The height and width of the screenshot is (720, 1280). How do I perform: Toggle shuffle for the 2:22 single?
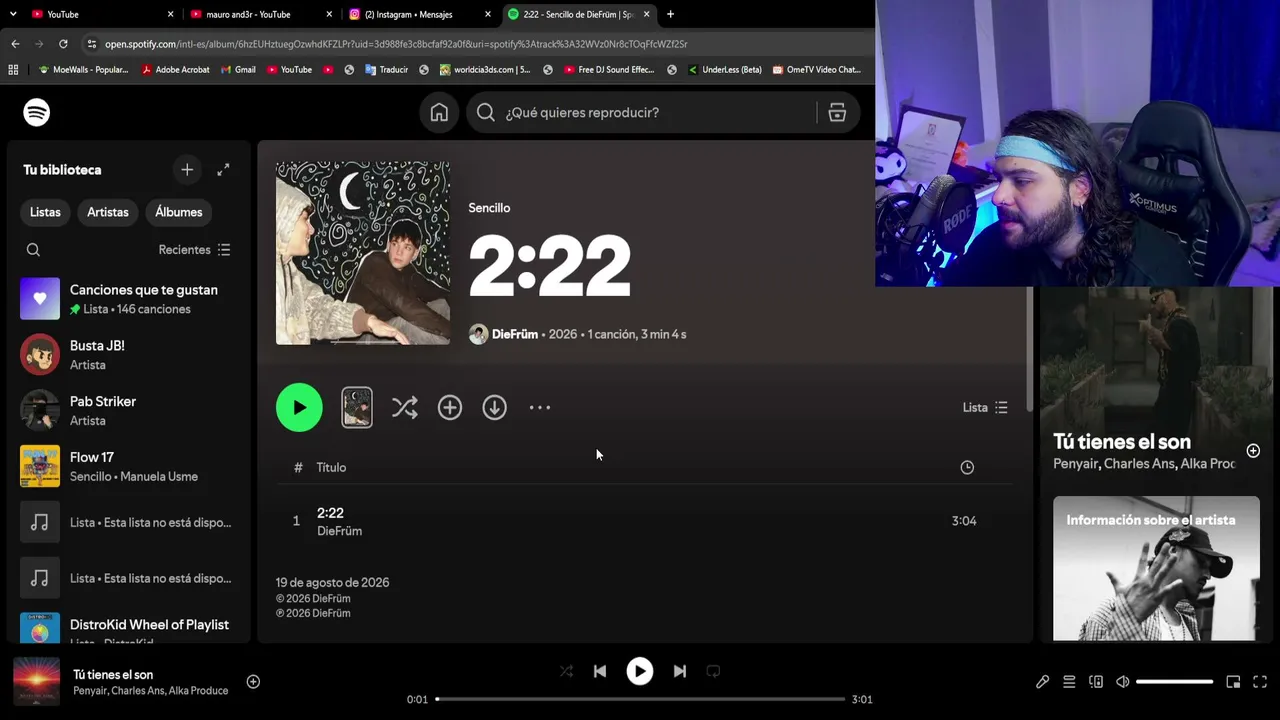tap(405, 408)
